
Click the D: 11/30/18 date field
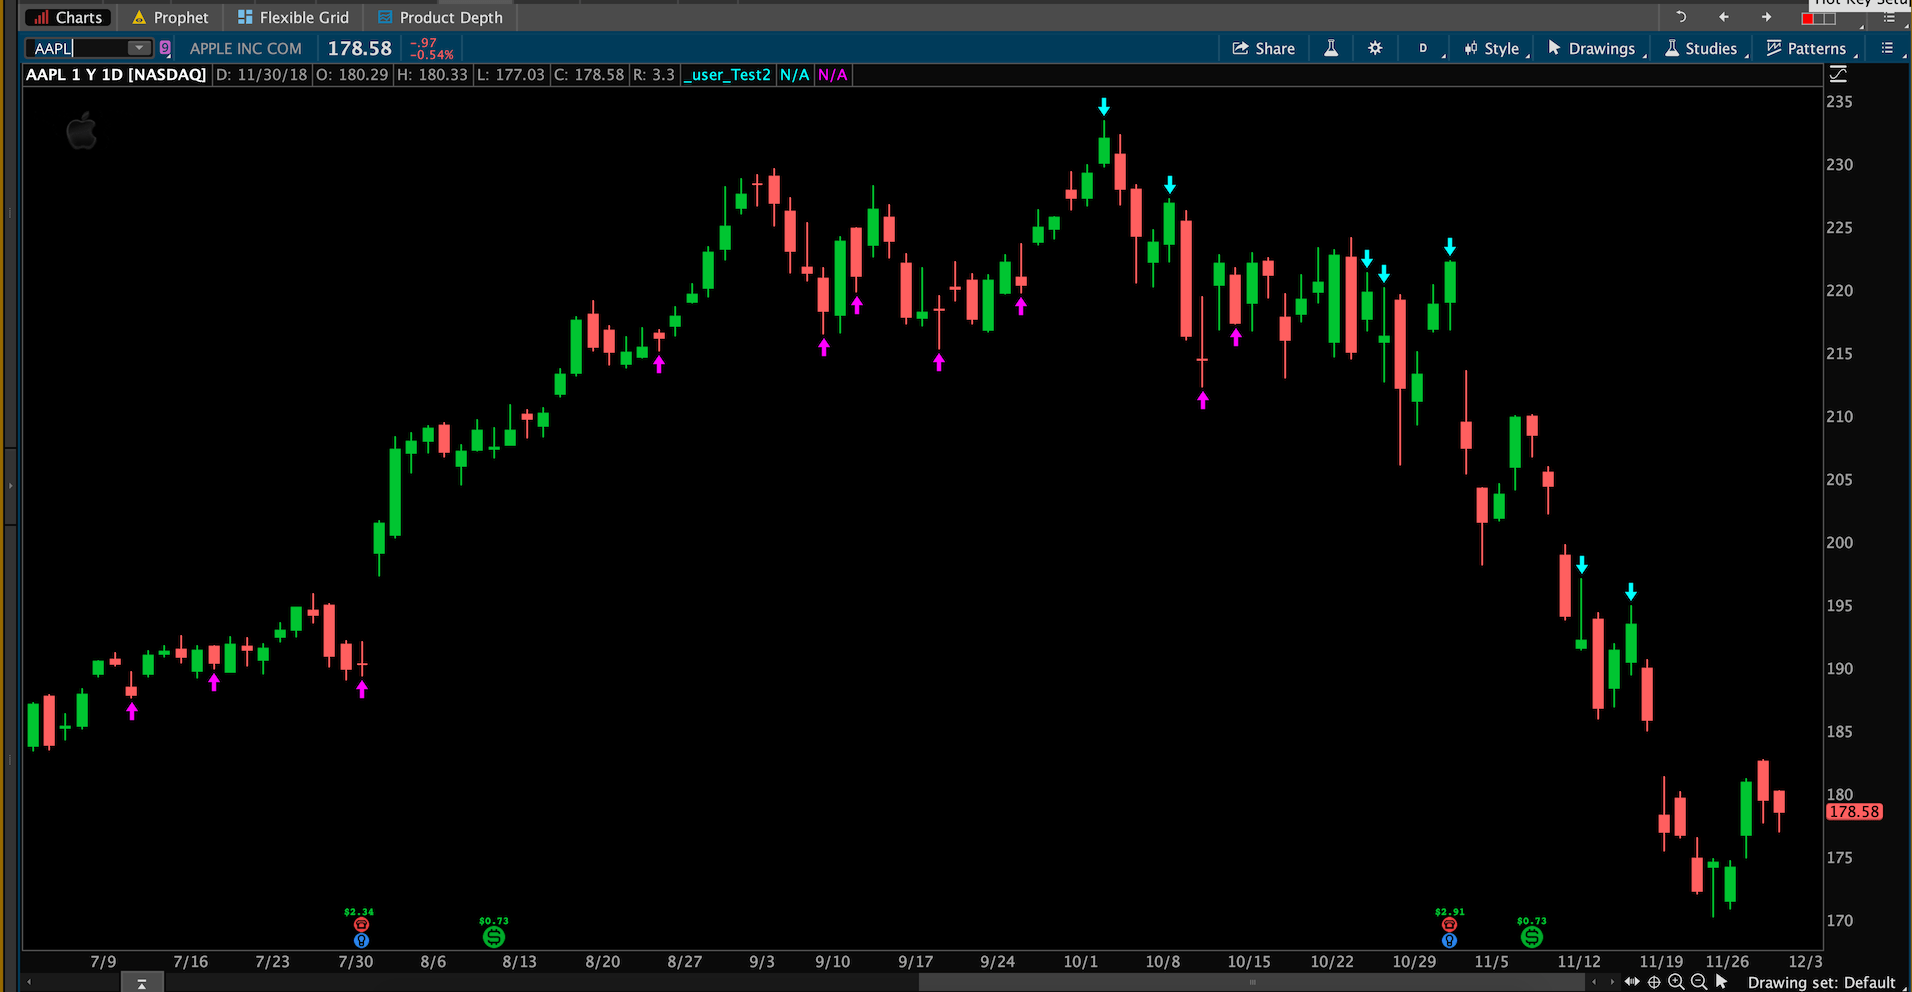point(262,75)
